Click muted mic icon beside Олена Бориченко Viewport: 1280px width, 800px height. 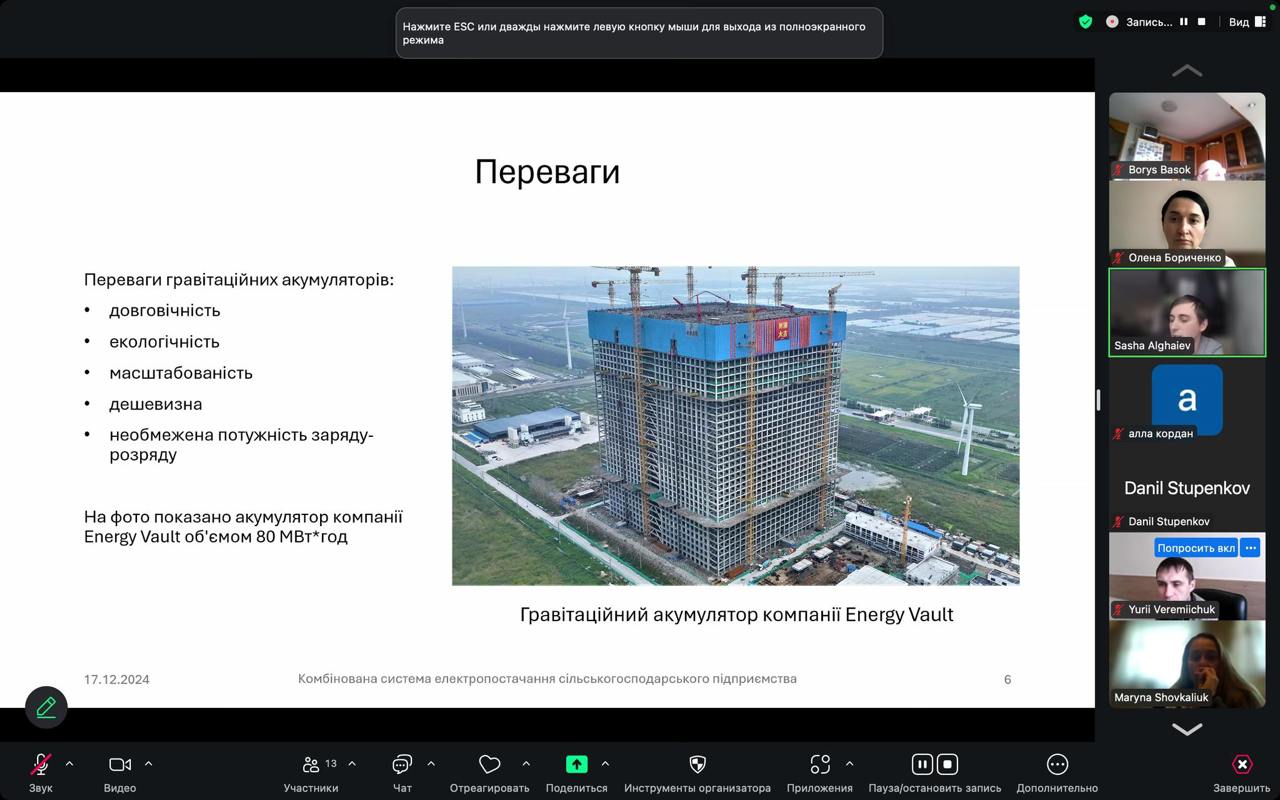(1119, 258)
